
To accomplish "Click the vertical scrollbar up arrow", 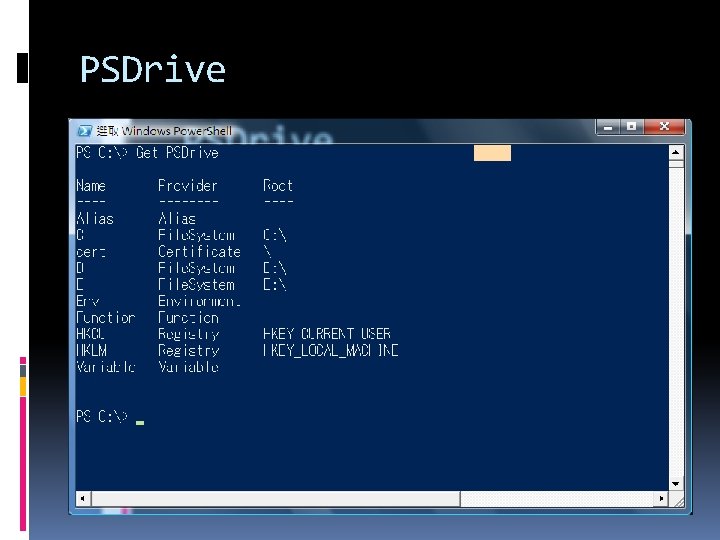I will tap(675, 152).
